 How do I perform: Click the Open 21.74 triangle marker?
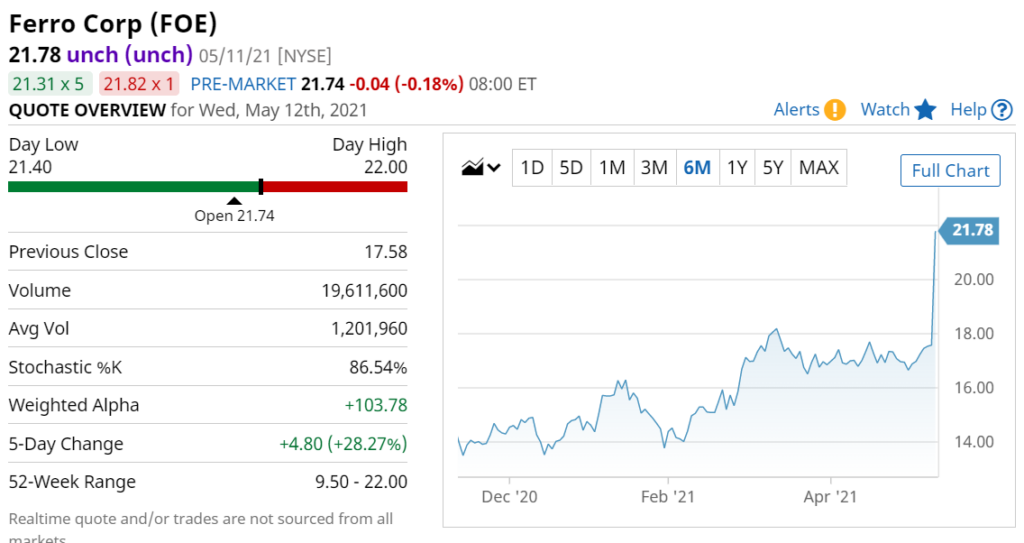click(234, 201)
